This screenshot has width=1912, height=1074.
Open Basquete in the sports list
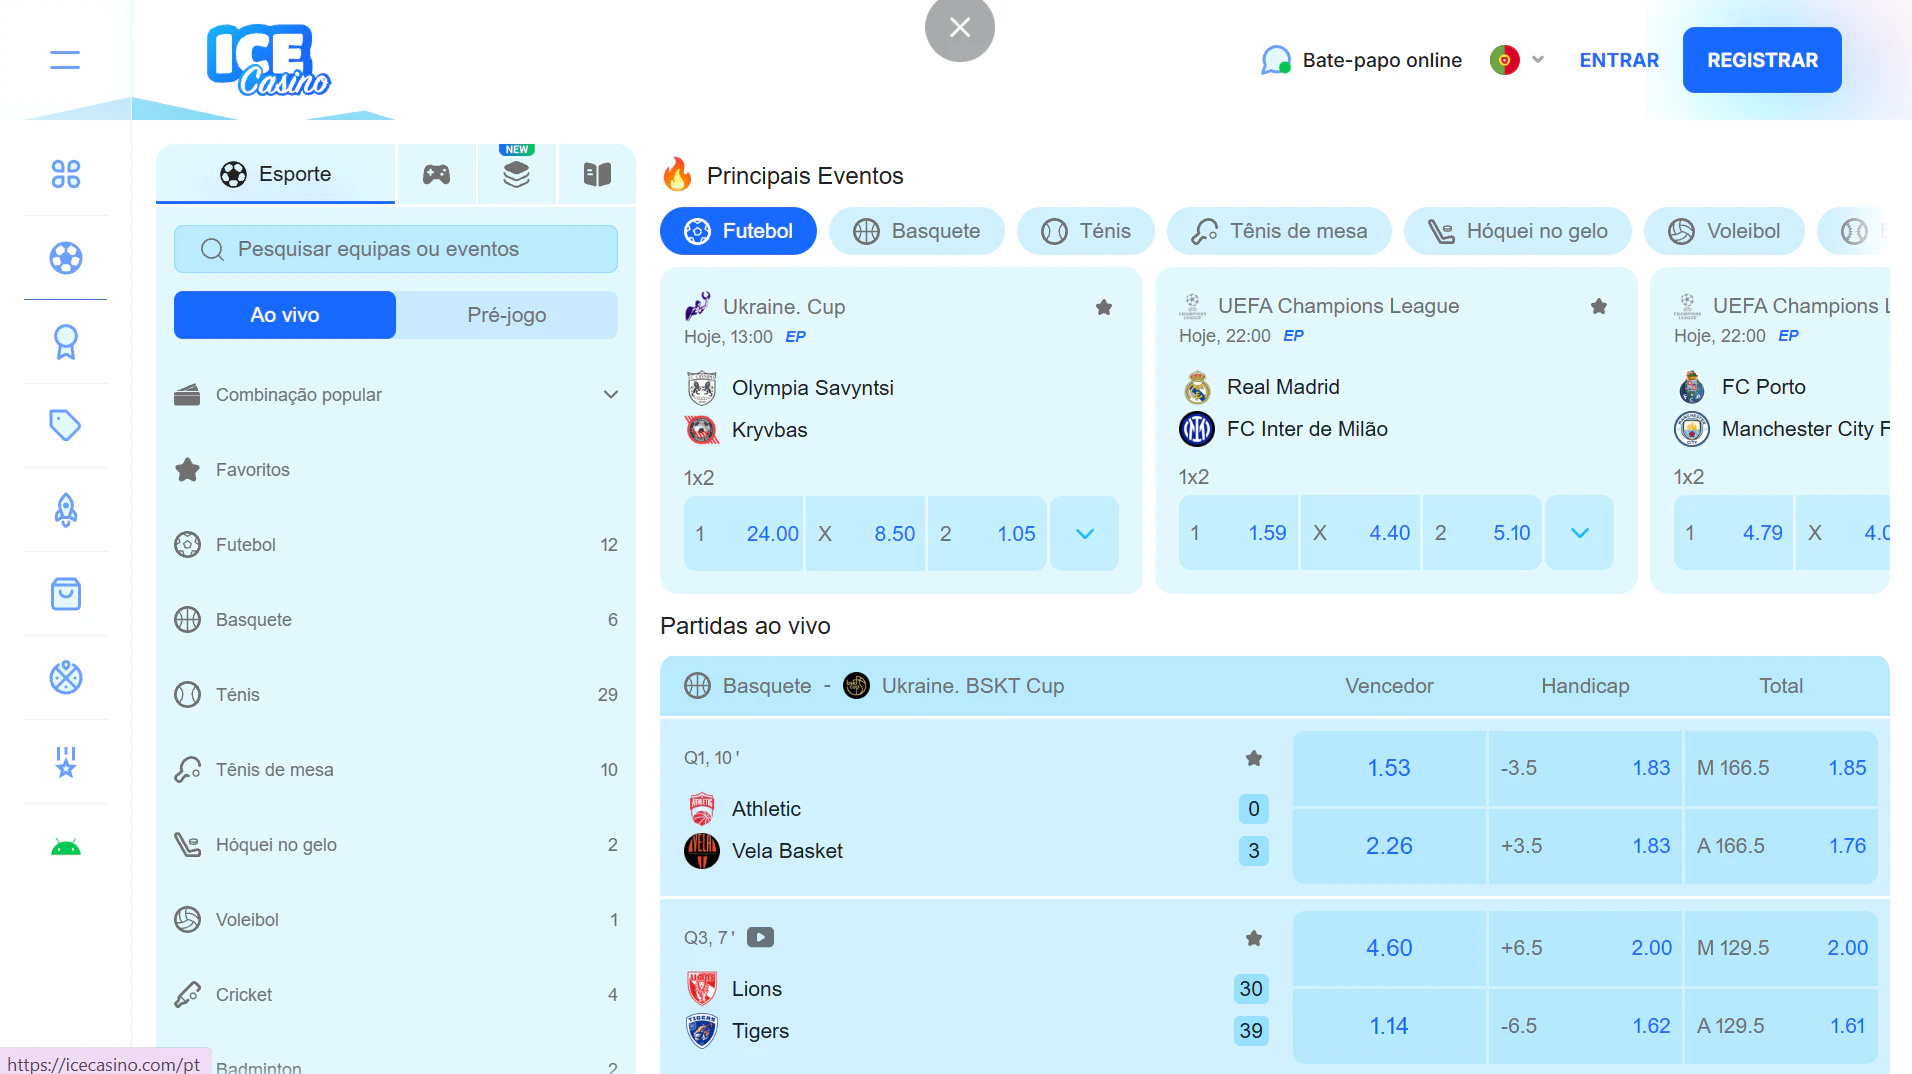(x=396, y=620)
